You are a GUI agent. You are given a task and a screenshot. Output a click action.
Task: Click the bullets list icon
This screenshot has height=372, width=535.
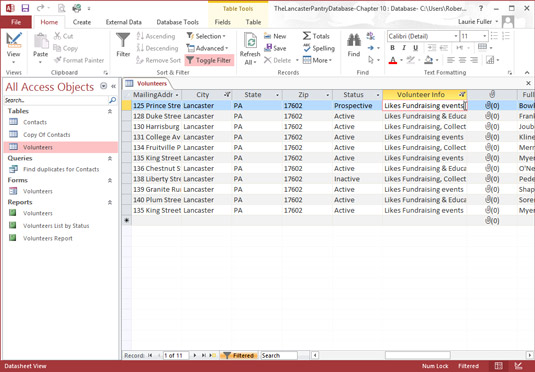click(494, 36)
